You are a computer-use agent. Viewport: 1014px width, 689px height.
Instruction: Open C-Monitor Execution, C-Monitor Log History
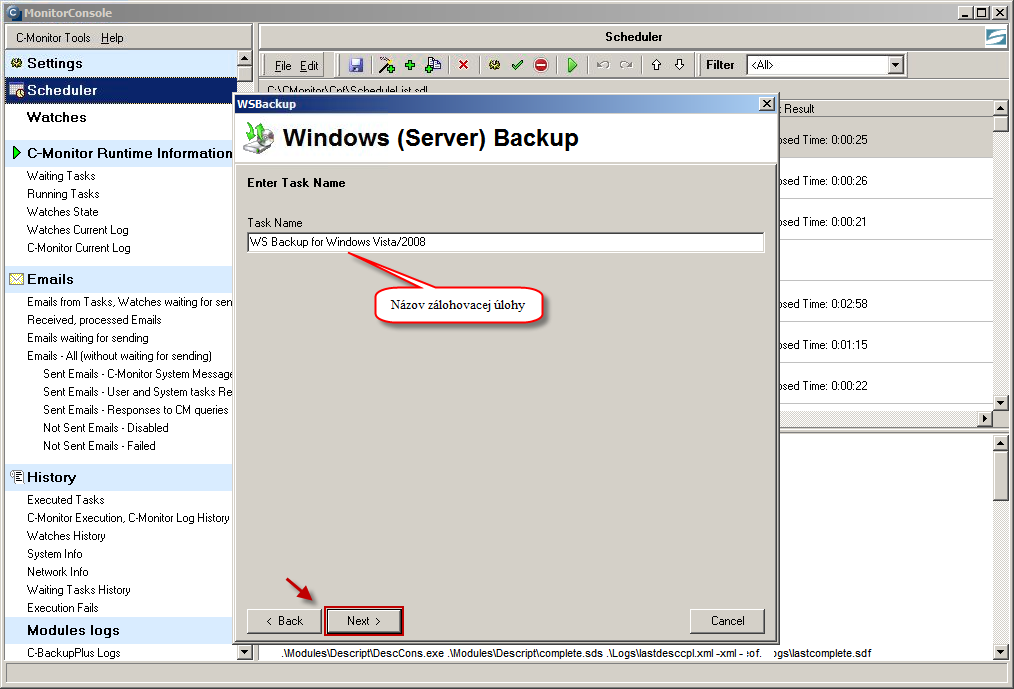128,518
